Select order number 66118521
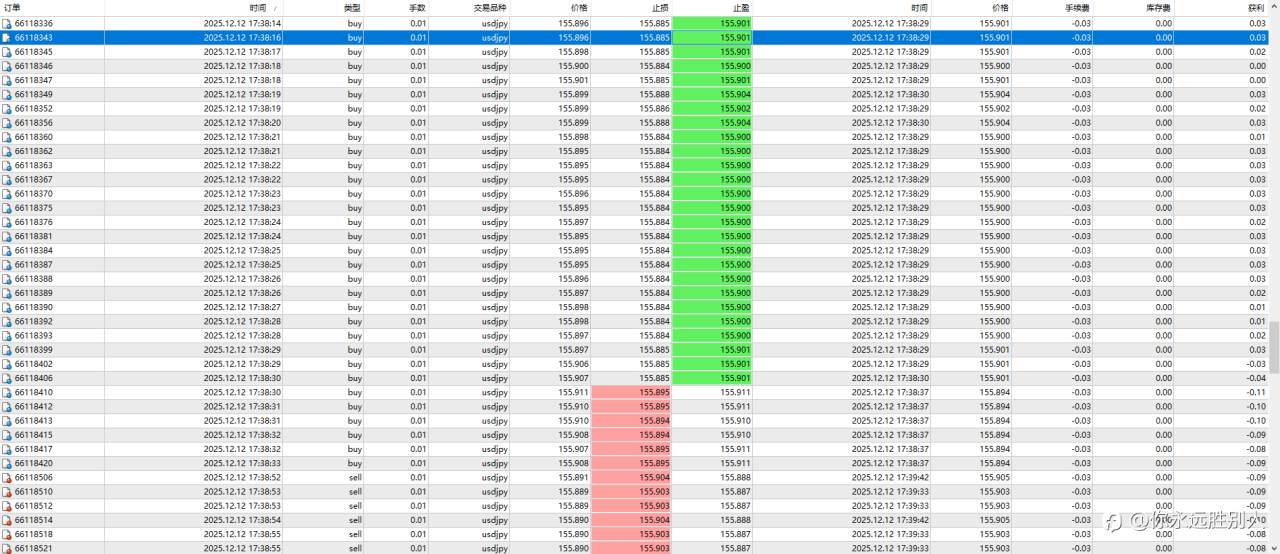The height and width of the screenshot is (554, 1280). 34,548
